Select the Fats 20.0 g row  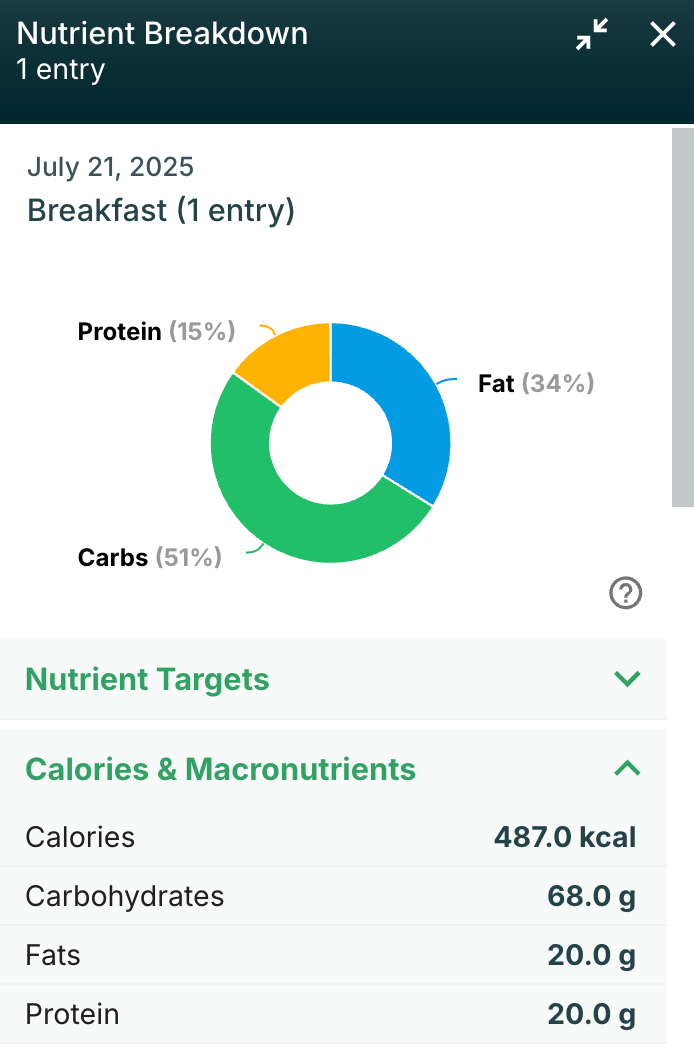pos(330,955)
